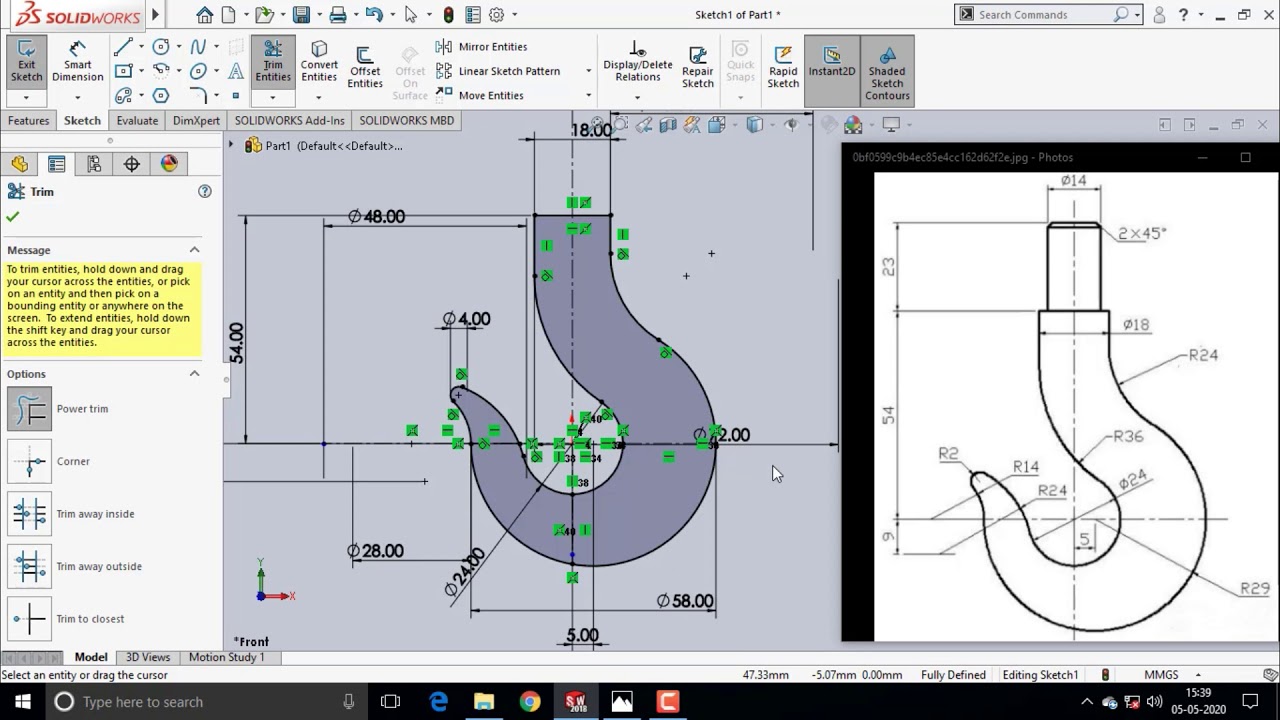Click the Offset Entities tool
This screenshot has height=720, width=1280.
click(x=365, y=68)
